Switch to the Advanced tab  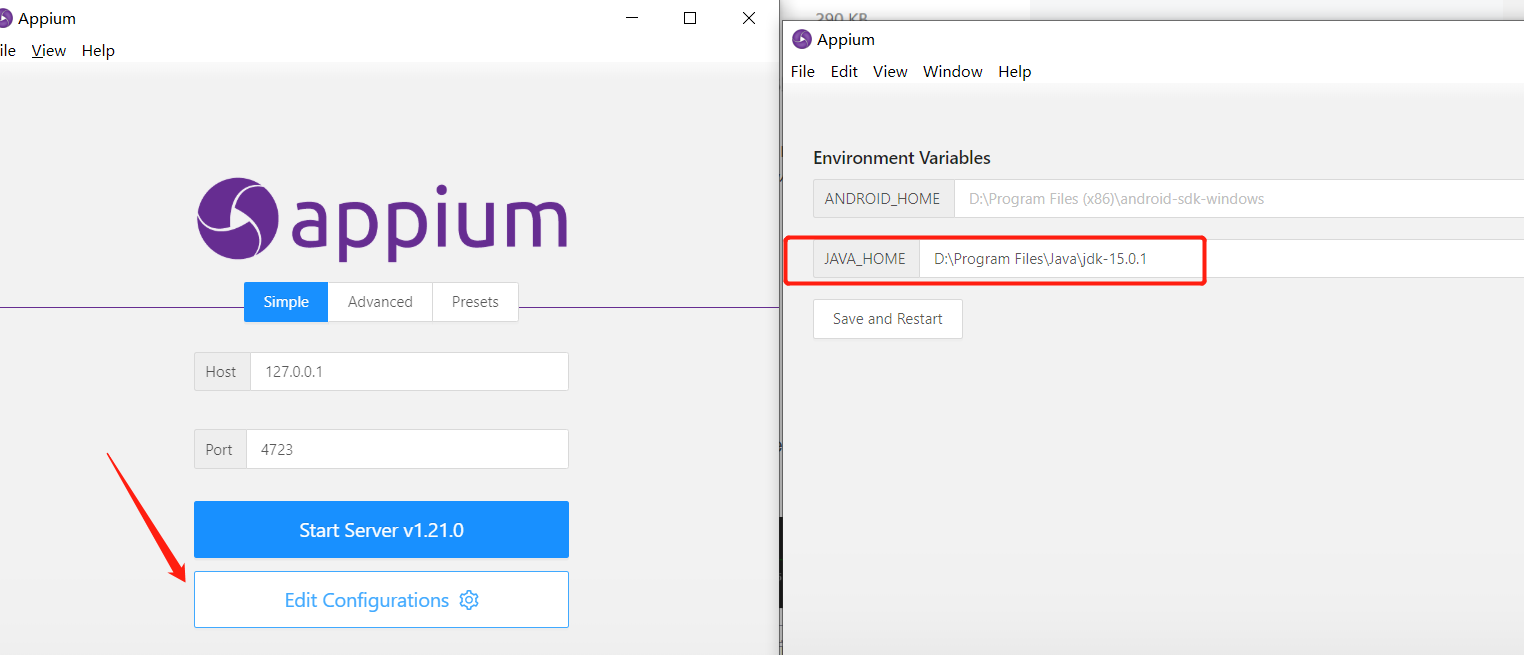pos(380,301)
